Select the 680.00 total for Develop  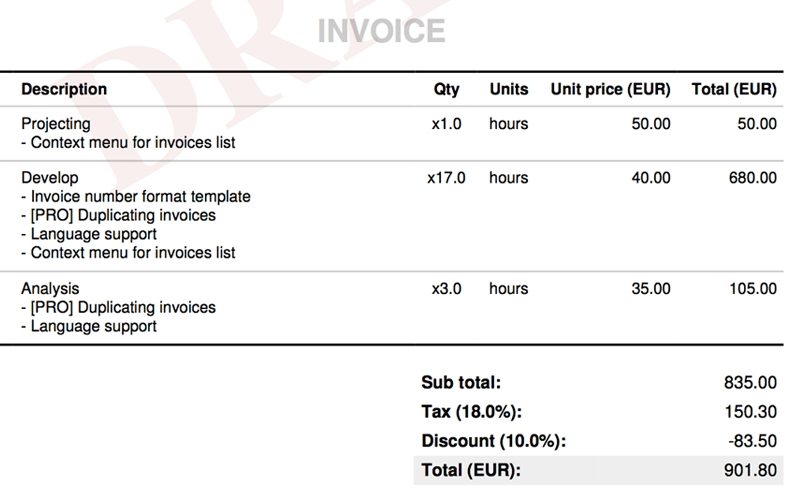752,178
